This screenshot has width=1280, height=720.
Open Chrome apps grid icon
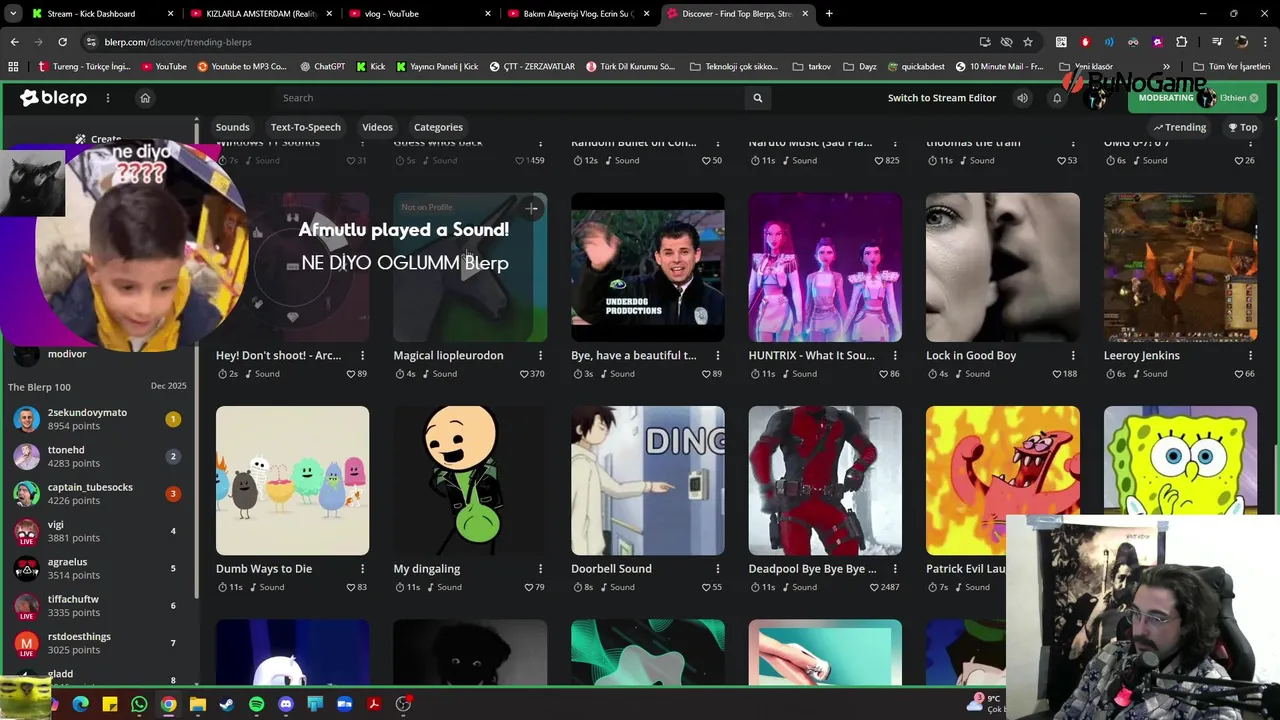pyautogui.click(x=13, y=67)
